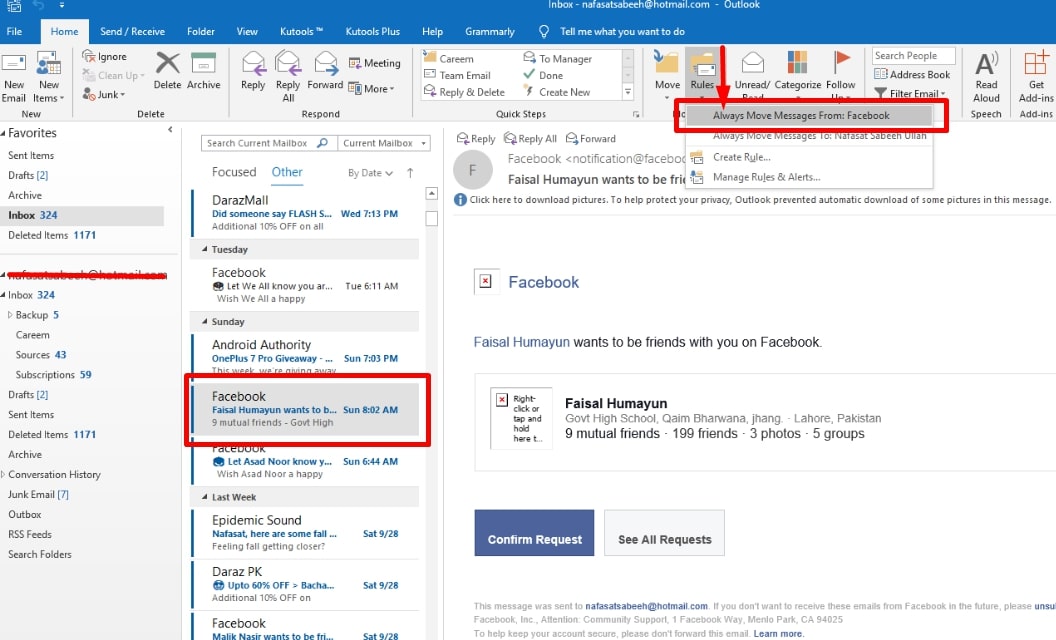Open the Move folder menu
This screenshot has height=640, width=1056.
[667, 73]
